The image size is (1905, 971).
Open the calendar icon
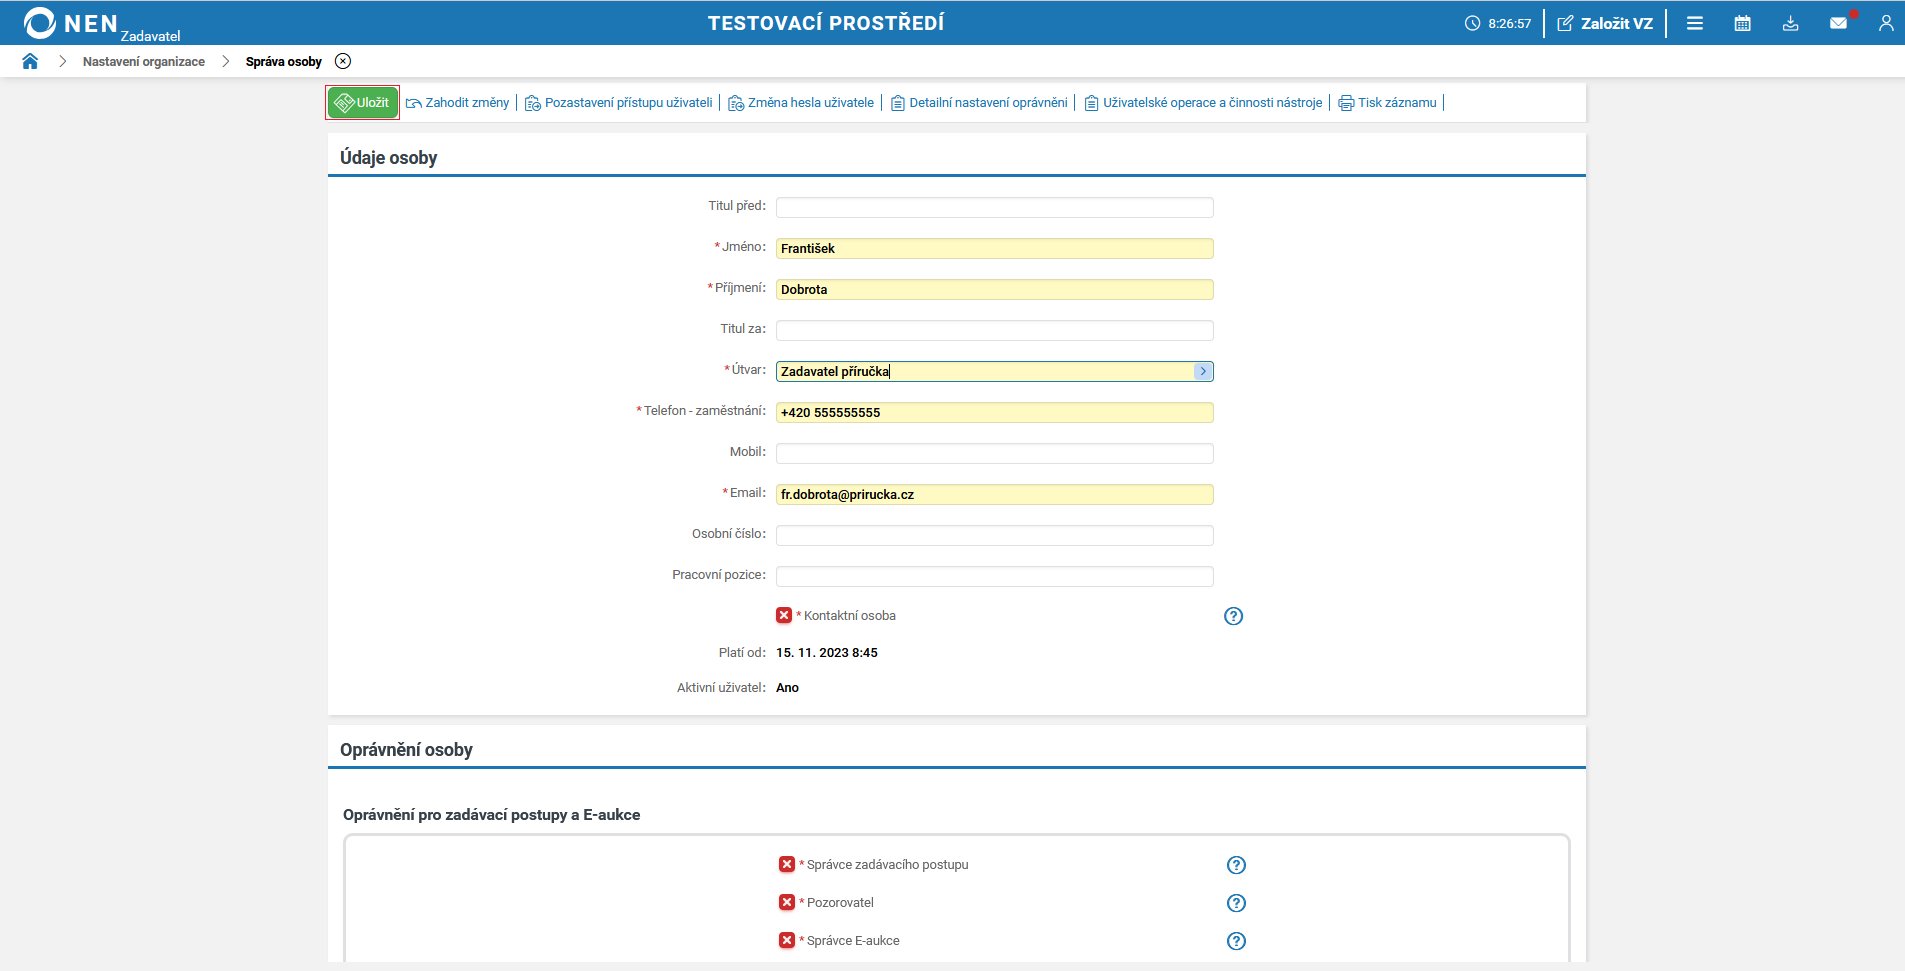[x=1743, y=23]
